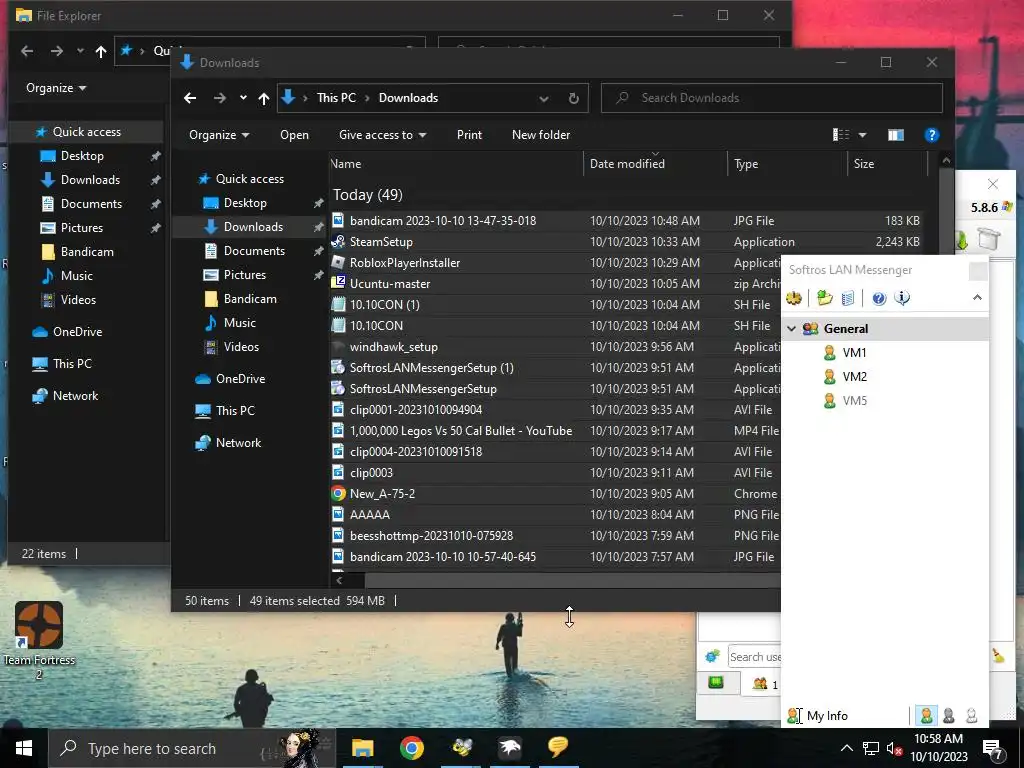The height and width of the screenshot is (768, 1024).
Task: Click the blue help question icon in Messenger
Action: 879,298
